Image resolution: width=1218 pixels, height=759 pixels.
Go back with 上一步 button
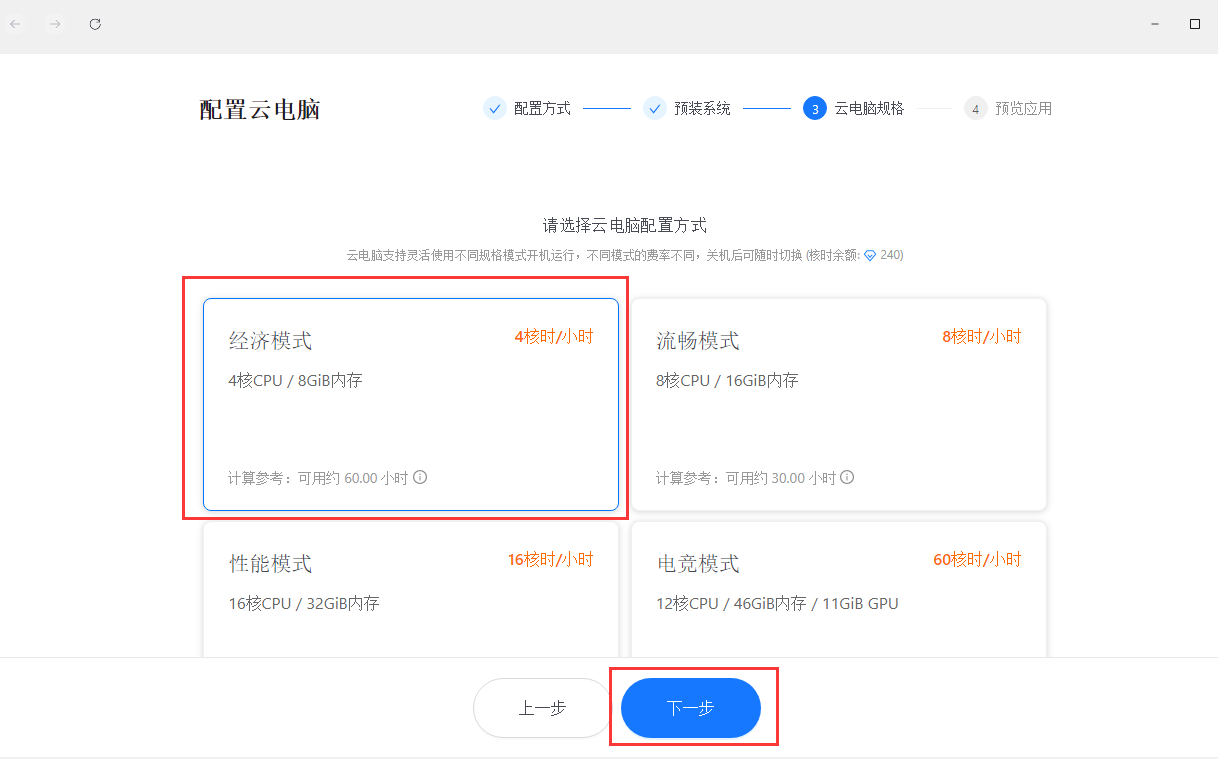tap(542, 708)
